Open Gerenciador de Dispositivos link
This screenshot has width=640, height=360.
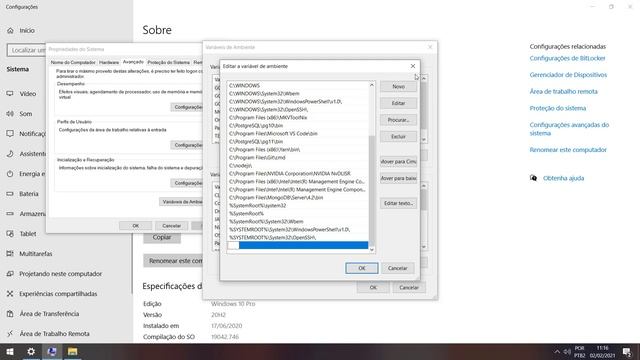click(x=568, y=75)
